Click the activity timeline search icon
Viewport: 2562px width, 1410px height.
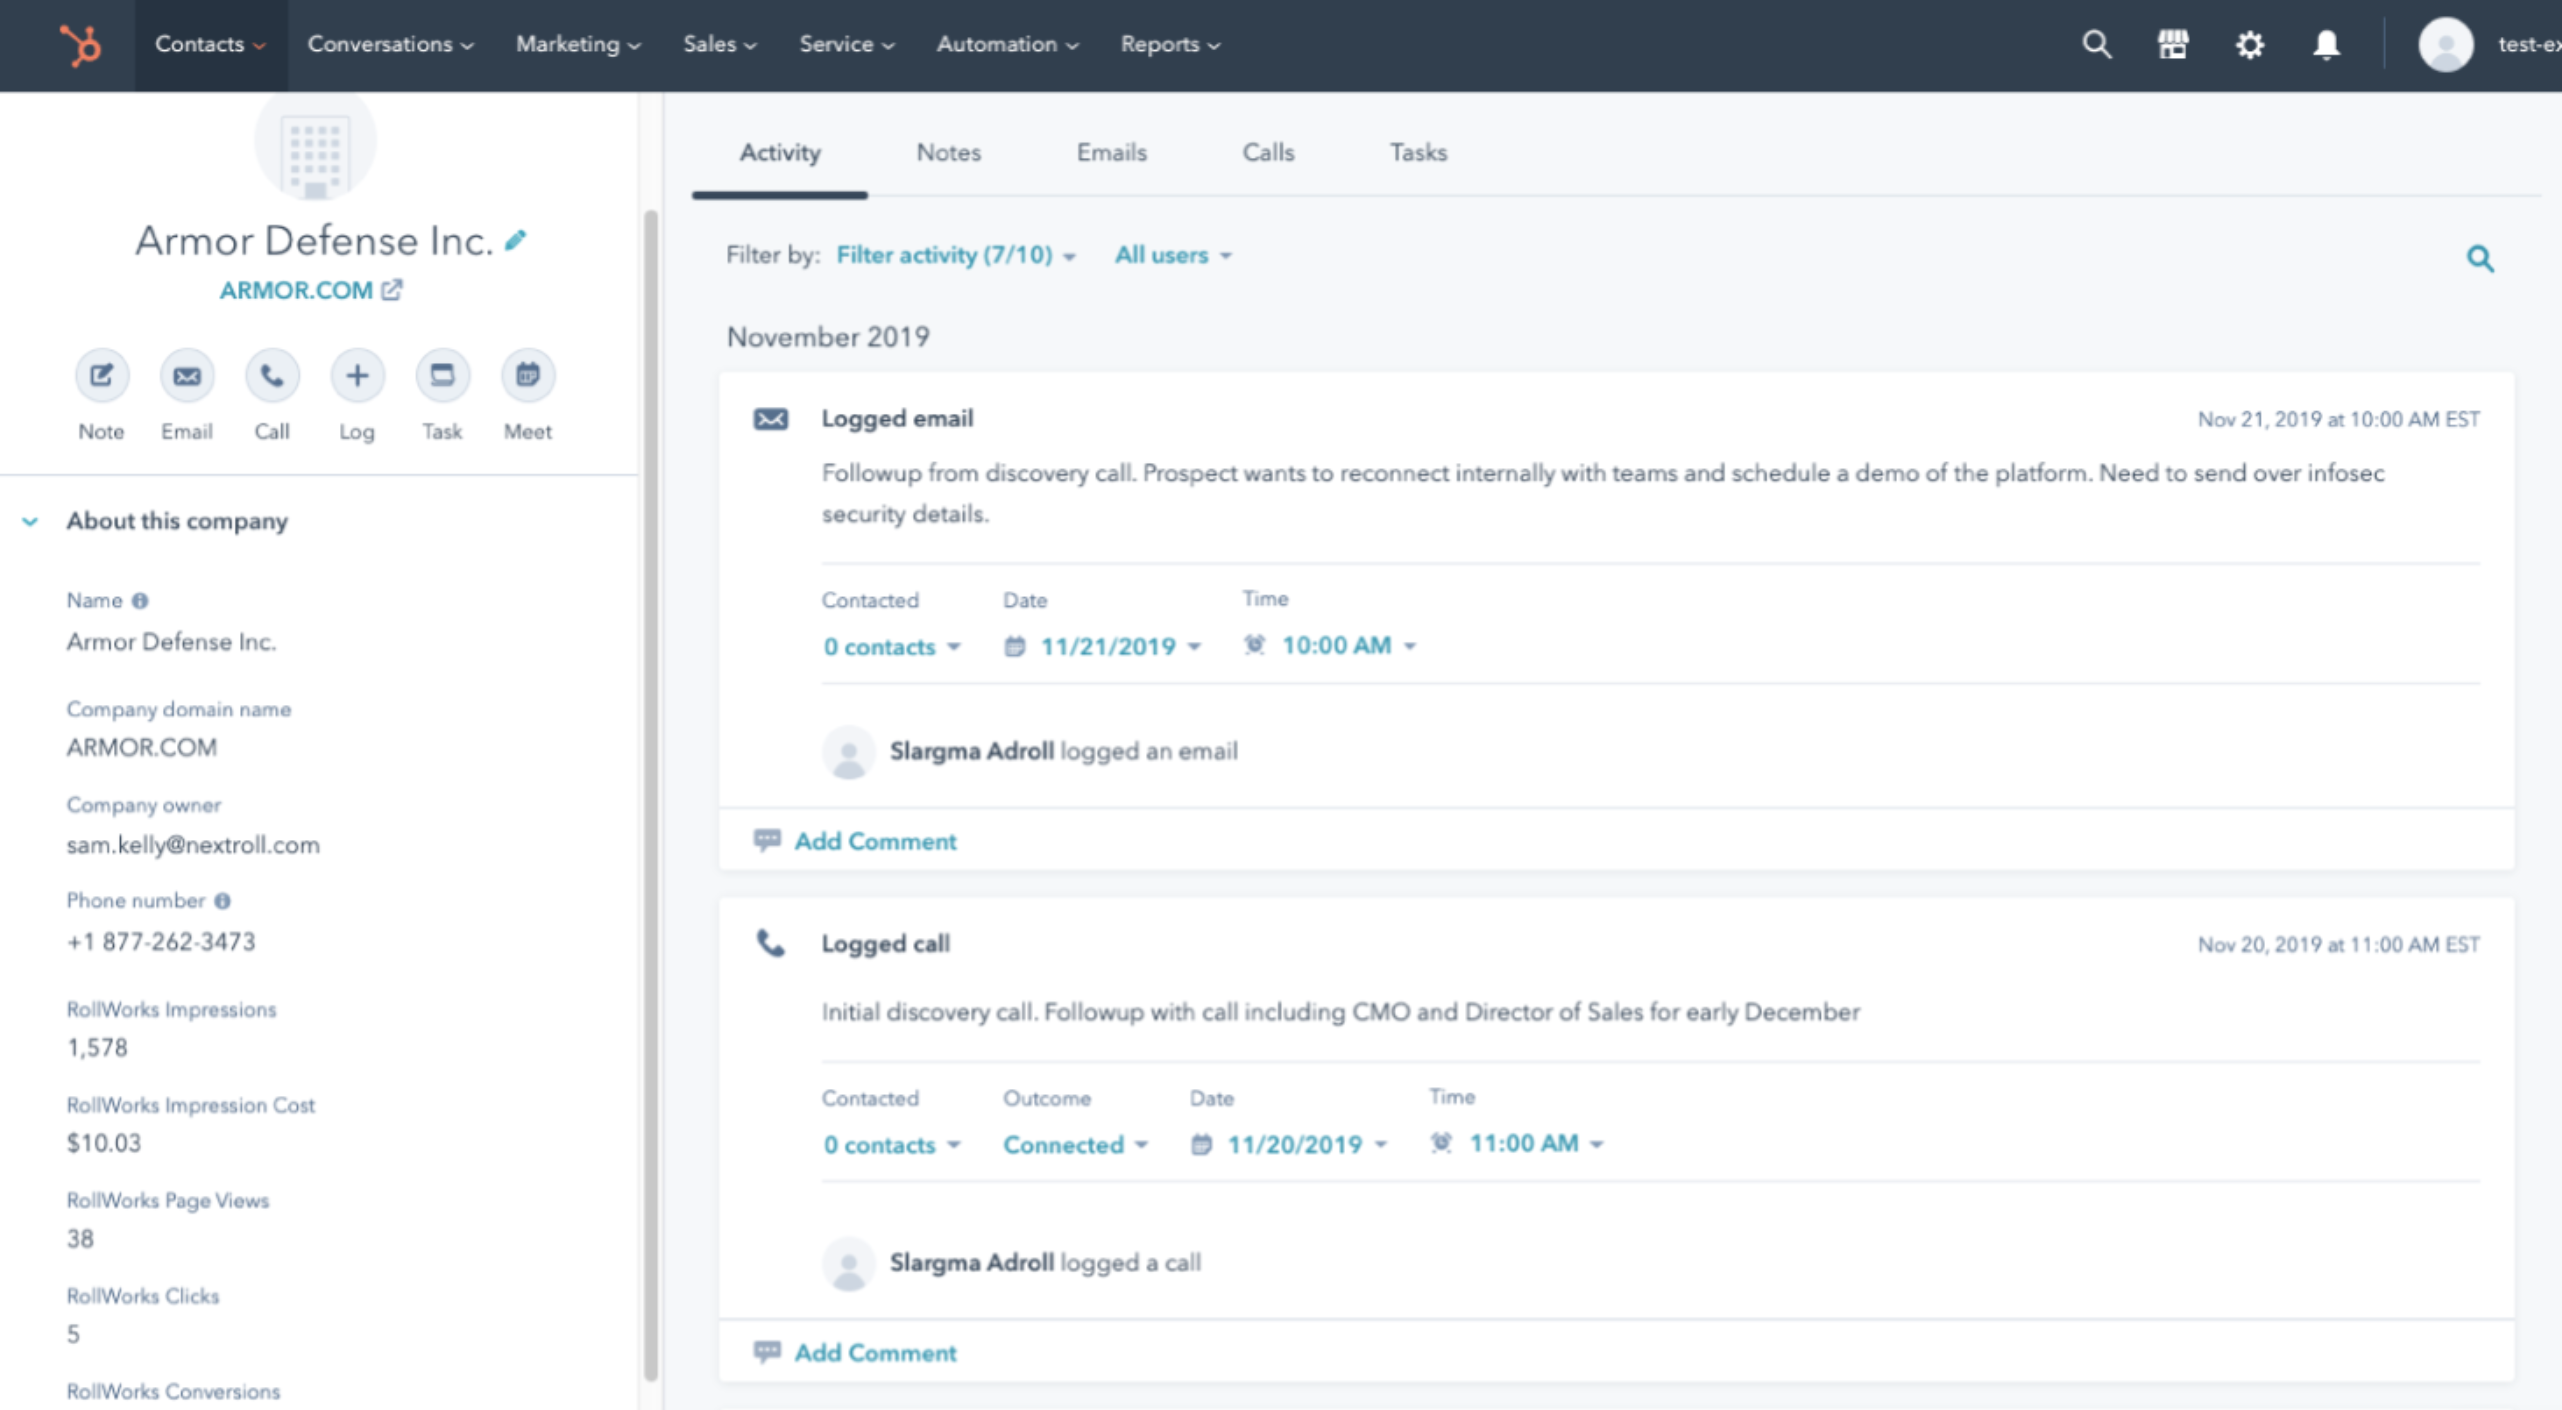pyautogui.click(x=2480, y=259)
